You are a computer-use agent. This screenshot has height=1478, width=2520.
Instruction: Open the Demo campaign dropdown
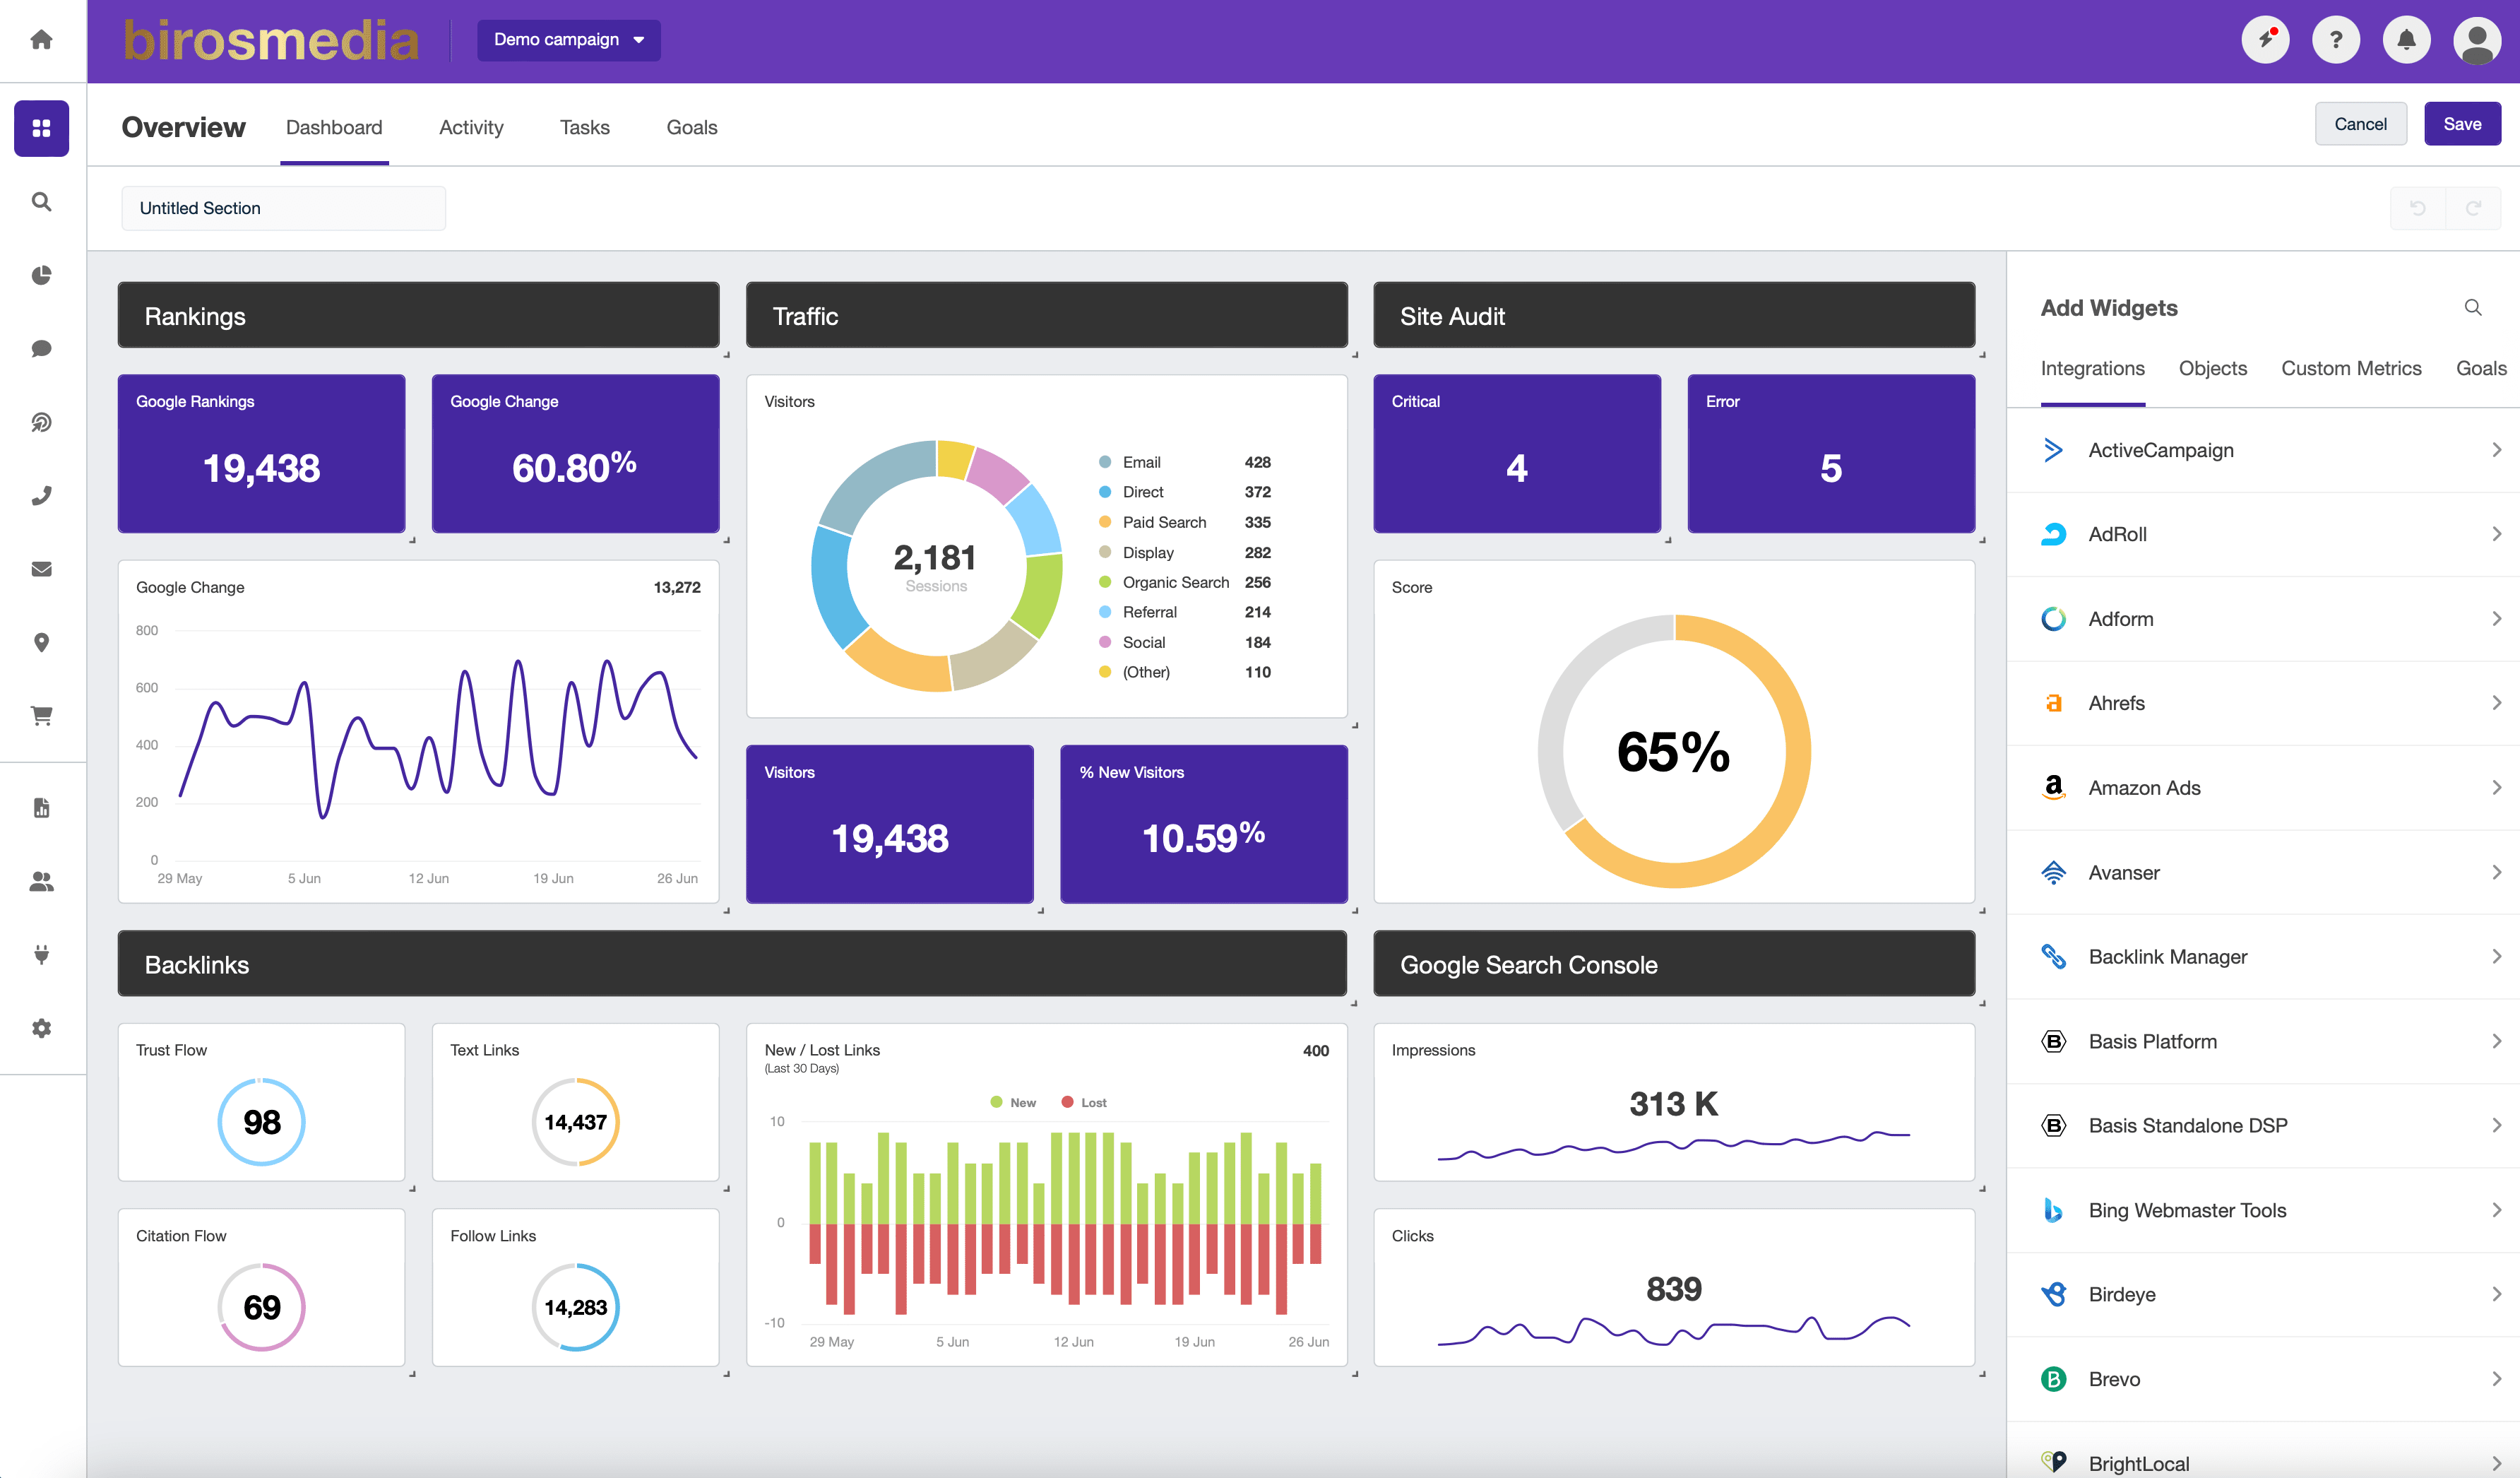coord(568,40)
